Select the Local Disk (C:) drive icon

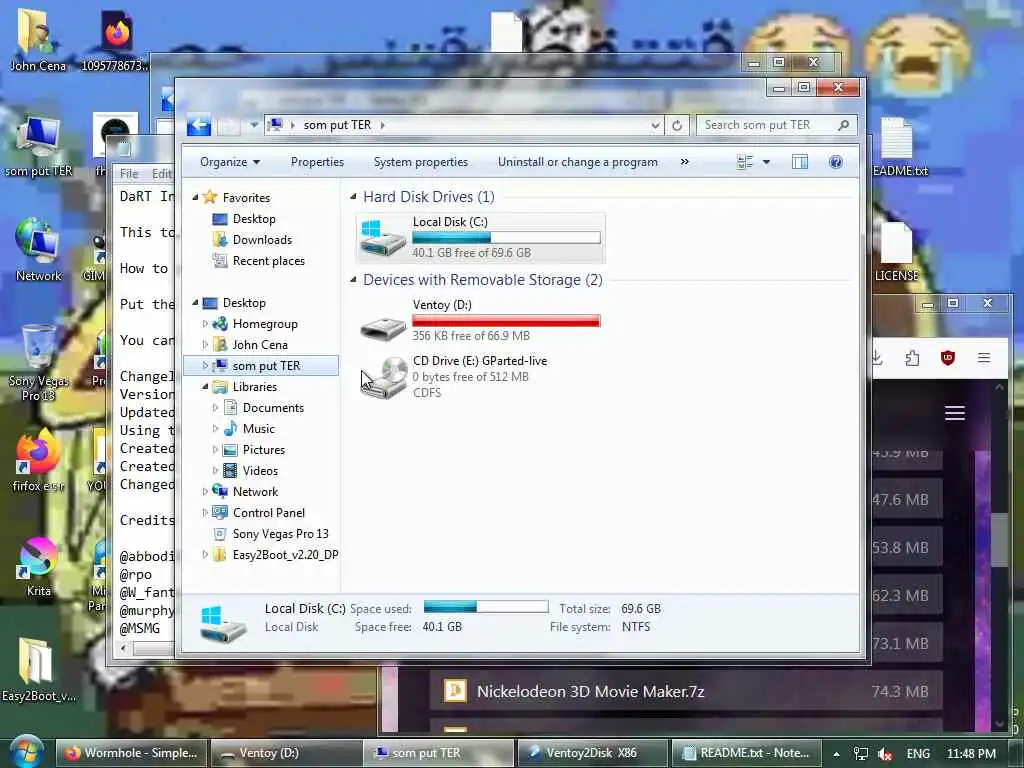(383, 238)
